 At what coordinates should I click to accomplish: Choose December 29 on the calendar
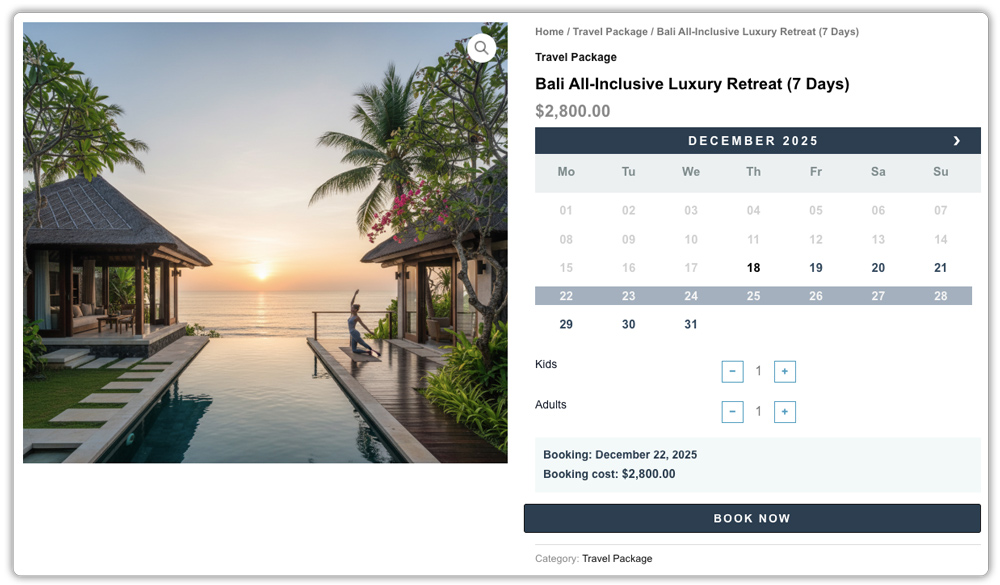[x=566, y=324]
